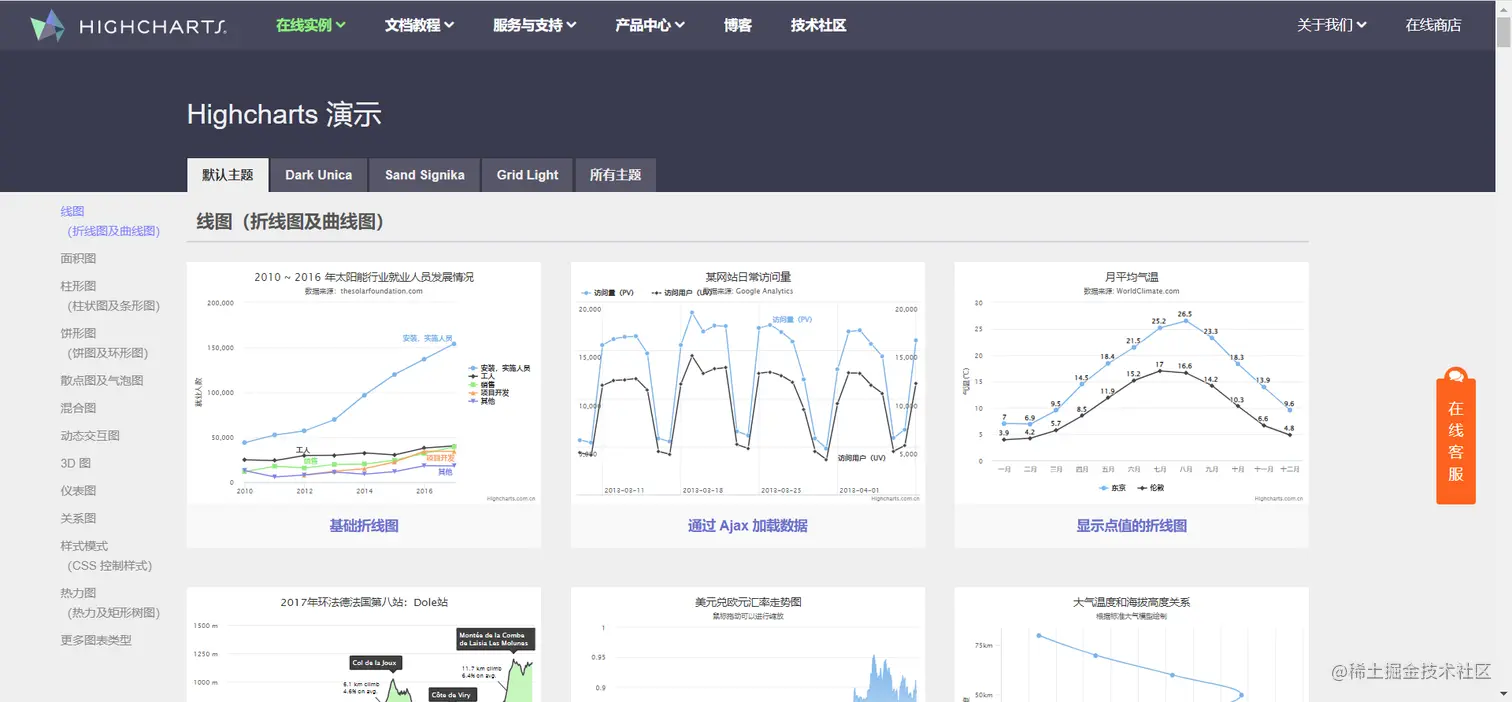The height and width of the screenshot is (702, 1512).
Task: Click the scrollbar up arrow
Action: pyautogui.click(x=1503, y=8)
